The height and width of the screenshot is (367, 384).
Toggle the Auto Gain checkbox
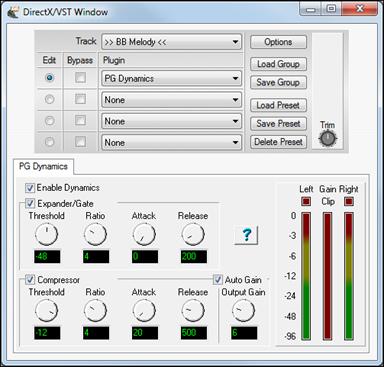click(x=218, y=279)
